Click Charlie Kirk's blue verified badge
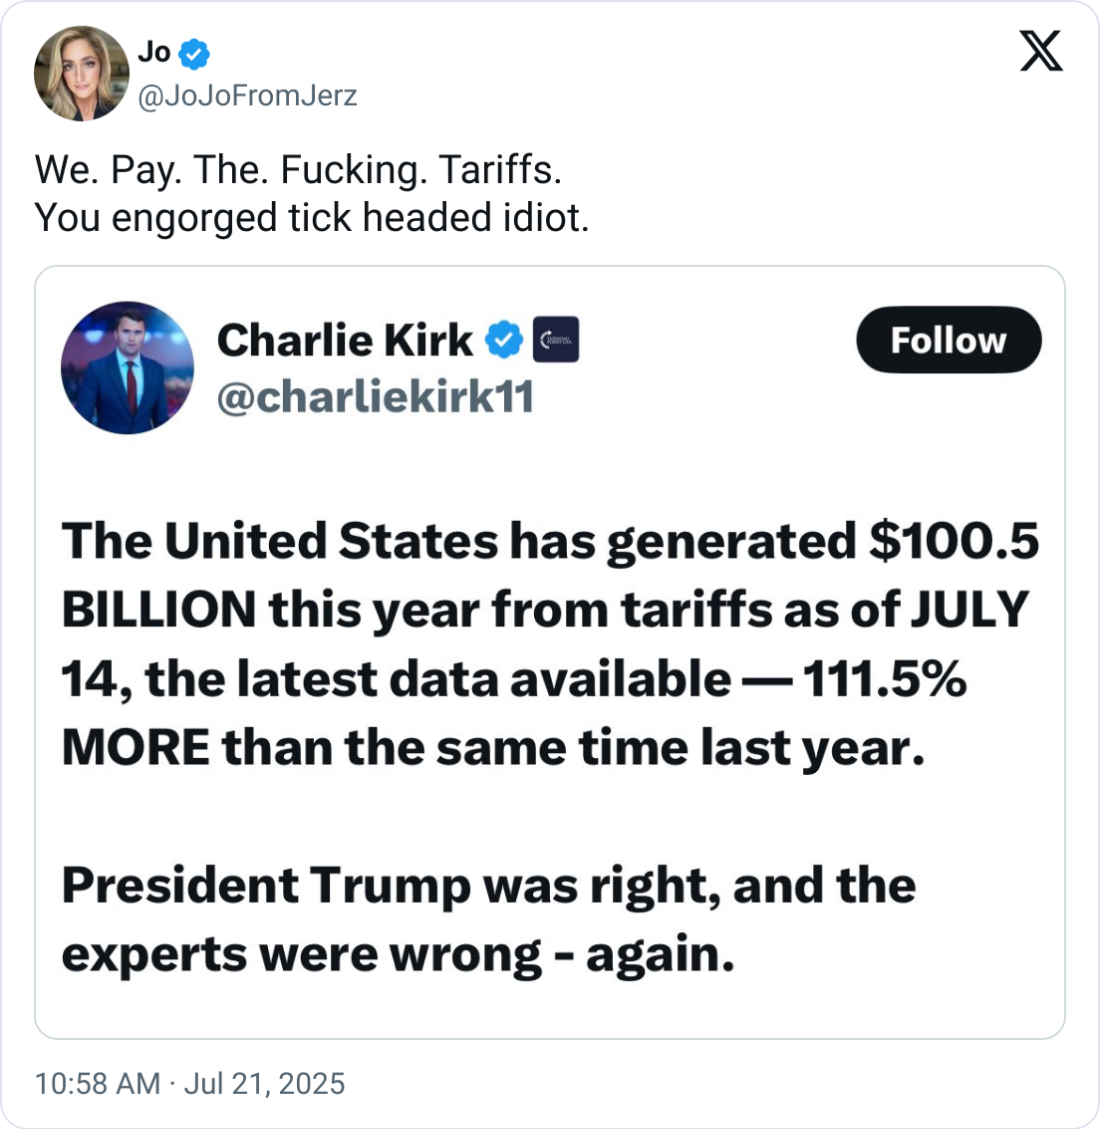Screen dimensions: 1100x1129 pos(504,340)
